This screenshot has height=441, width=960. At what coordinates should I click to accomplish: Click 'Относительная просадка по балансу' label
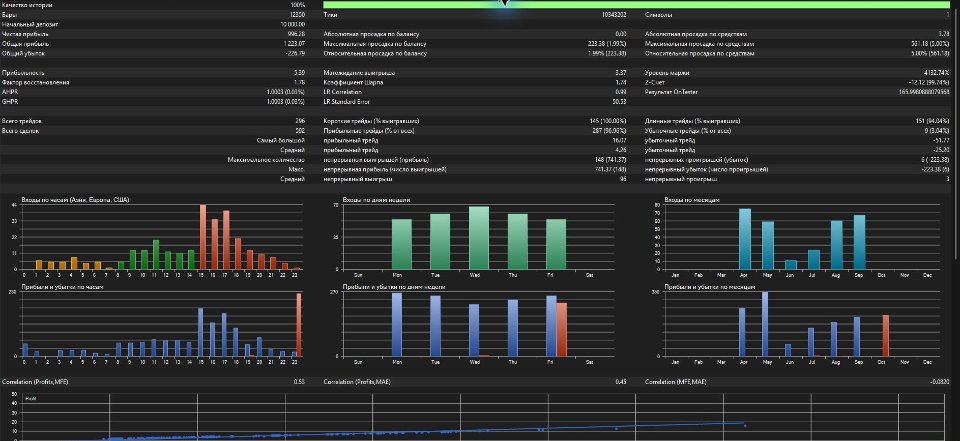click(375, 54)
